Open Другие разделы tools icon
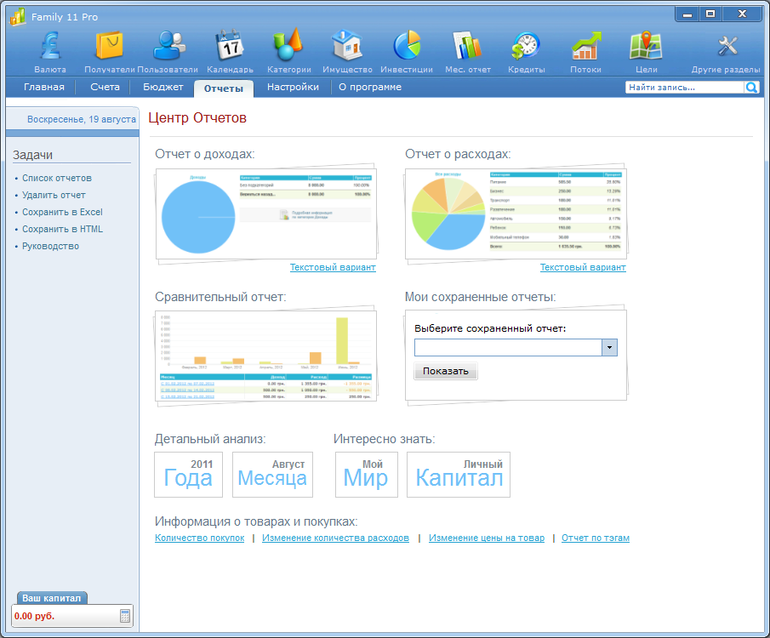 [727, 47]
